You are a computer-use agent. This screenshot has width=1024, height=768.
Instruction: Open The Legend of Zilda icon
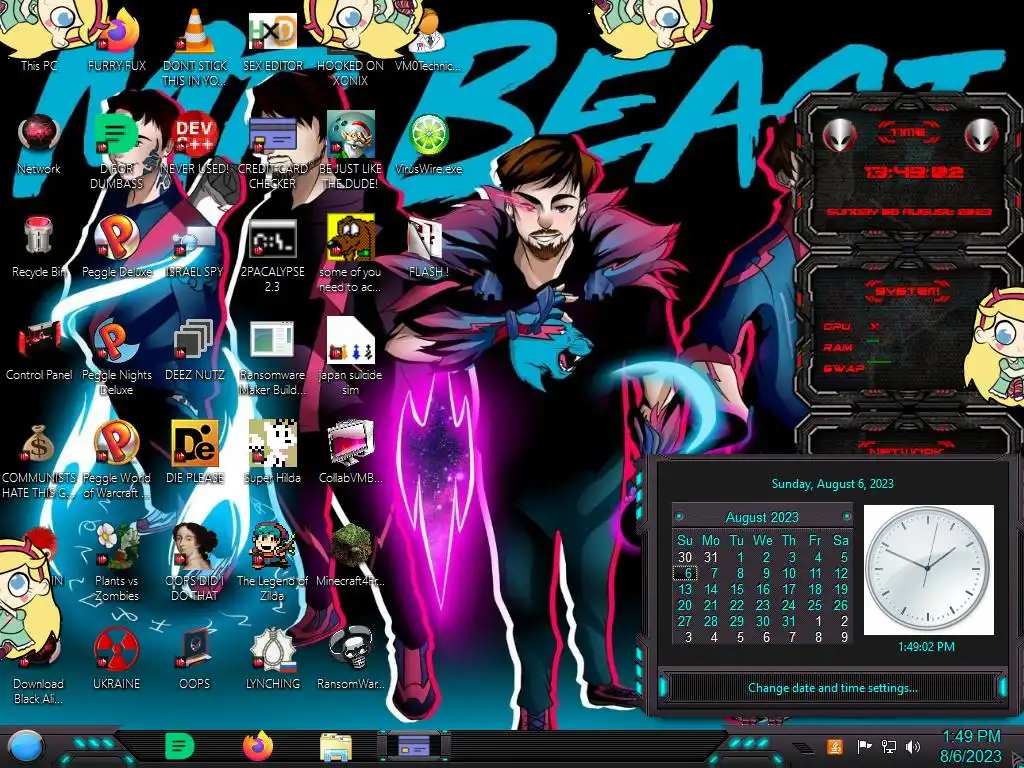[x=273, y=563]
